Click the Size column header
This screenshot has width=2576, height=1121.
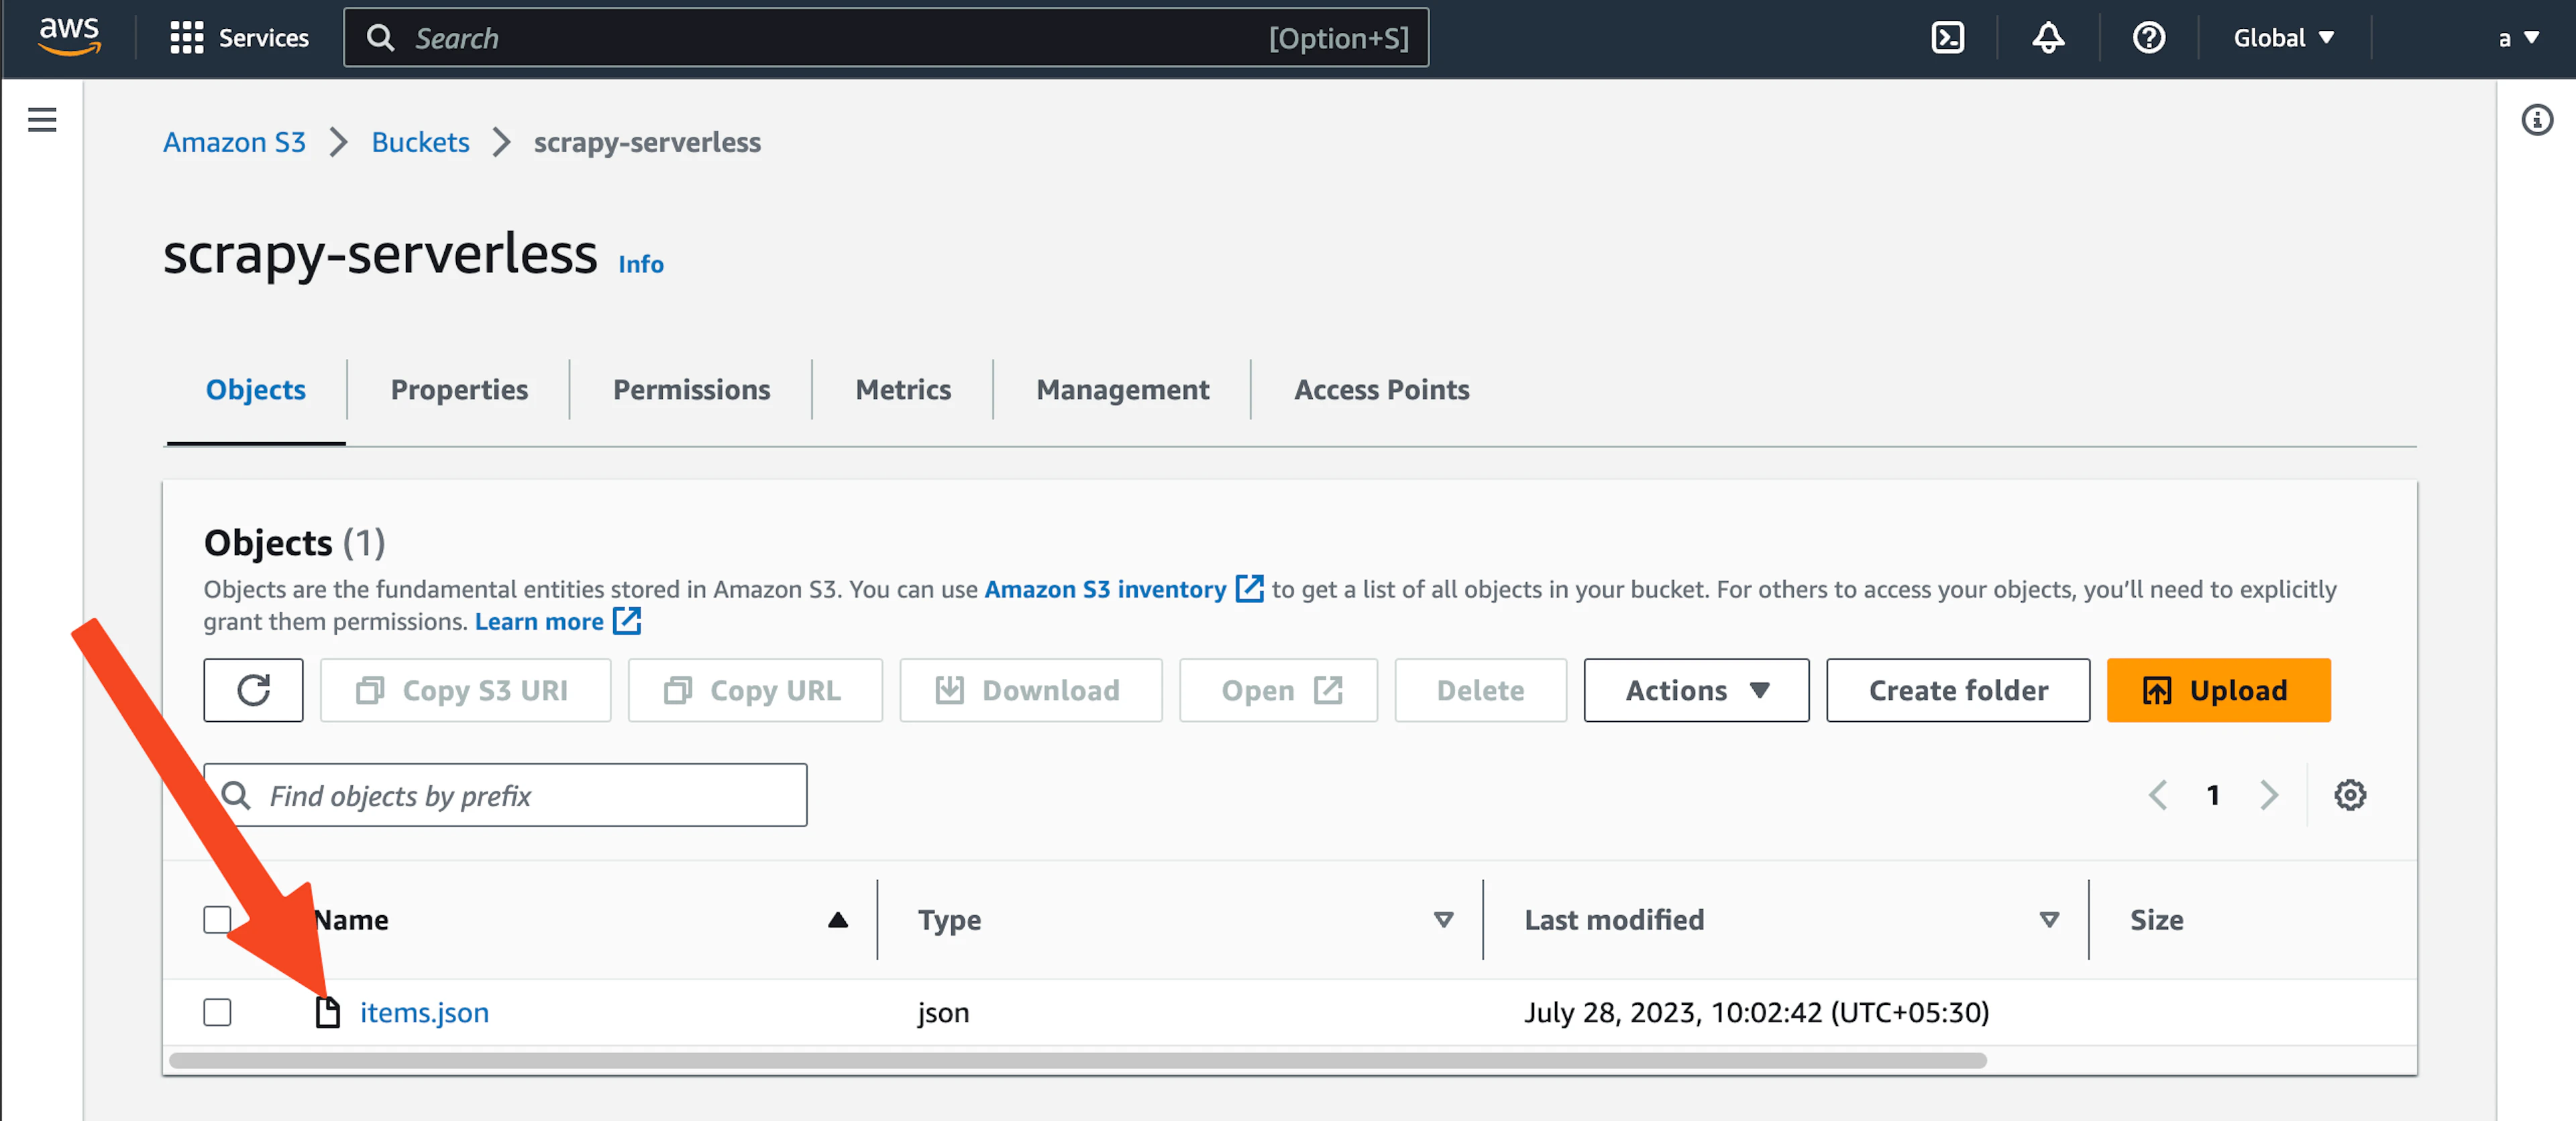pos(2156,920)
